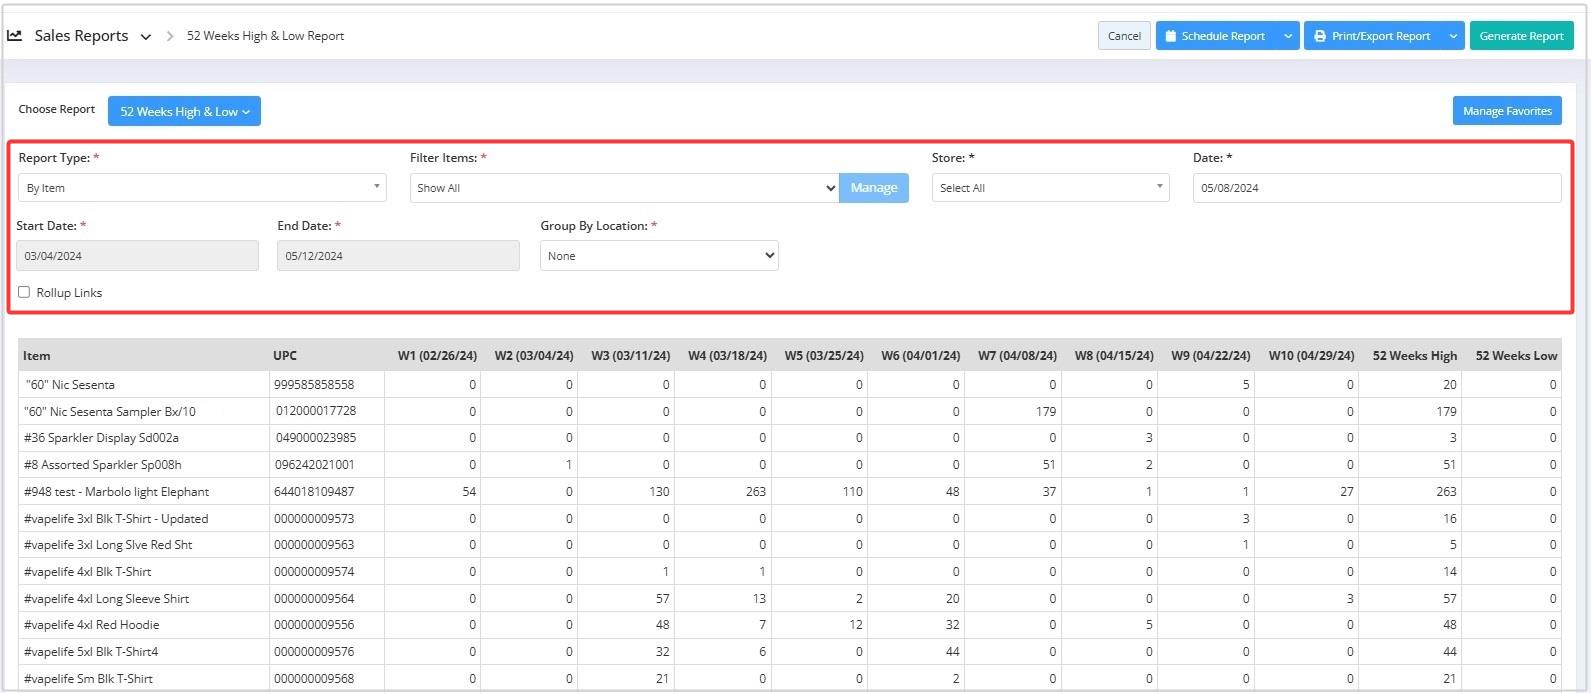This screenshot has width=1591, height=693.
Task: Click UPC 012000017728
Action: pos(316,412)
